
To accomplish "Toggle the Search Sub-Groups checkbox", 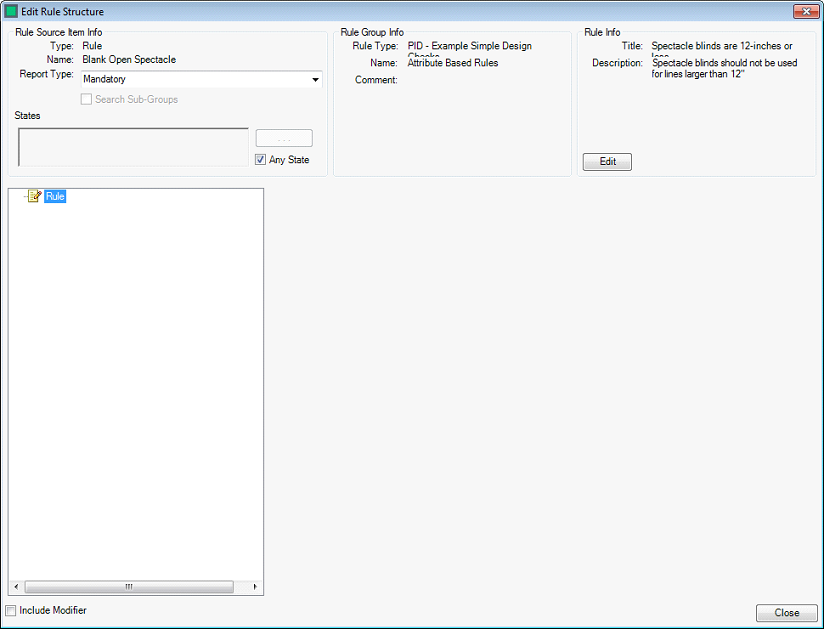I will click(87, 100).
